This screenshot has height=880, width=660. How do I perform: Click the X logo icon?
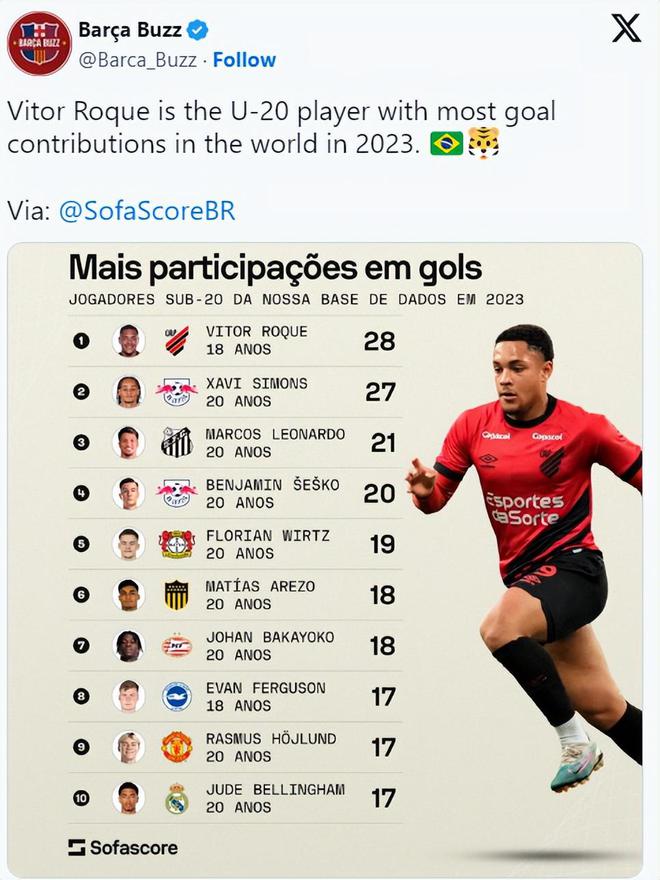[626, 28]
